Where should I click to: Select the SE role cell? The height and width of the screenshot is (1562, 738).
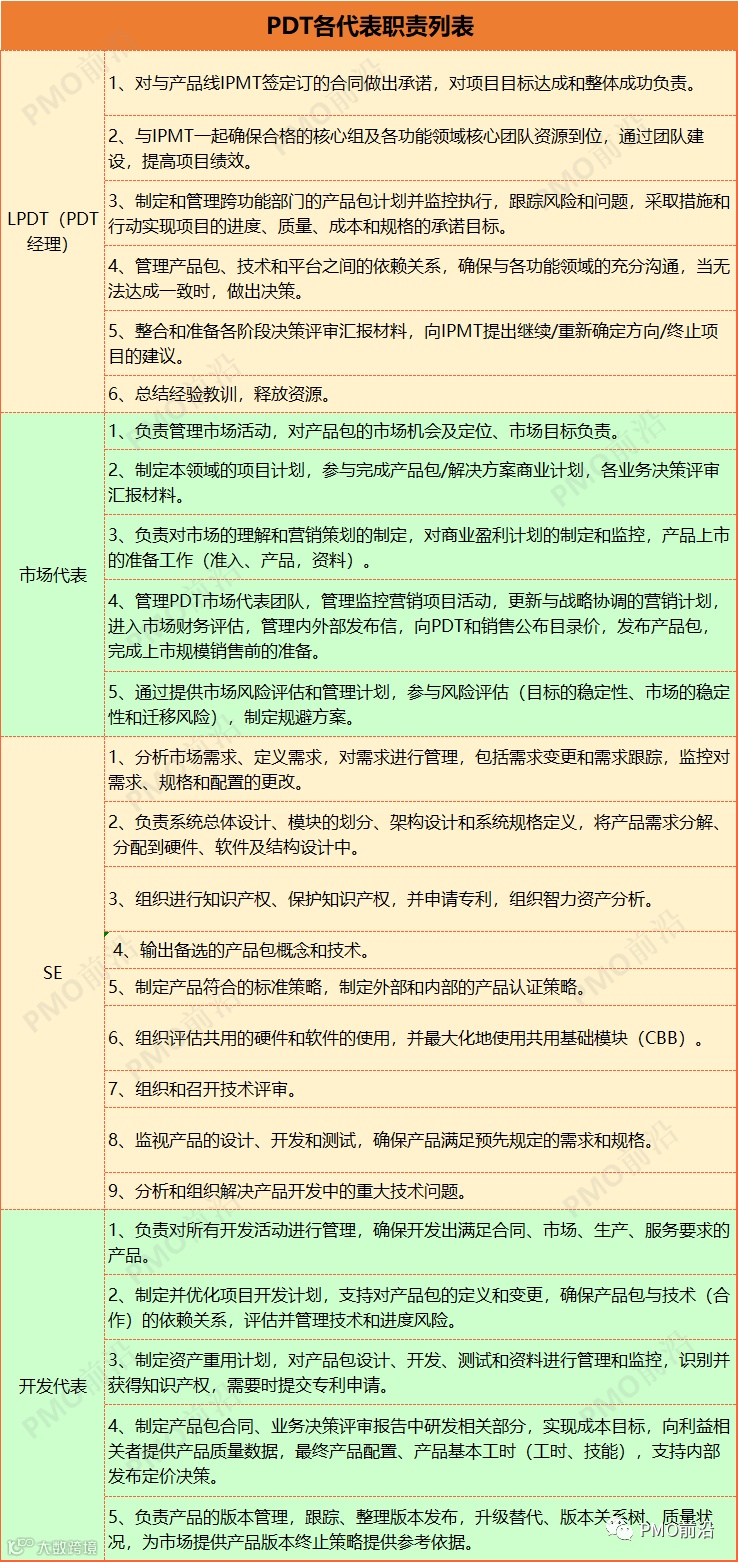click(x=52, y=972)
